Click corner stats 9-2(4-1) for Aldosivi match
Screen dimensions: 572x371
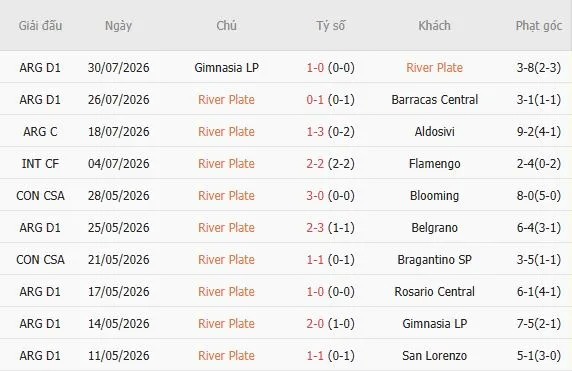538,131
